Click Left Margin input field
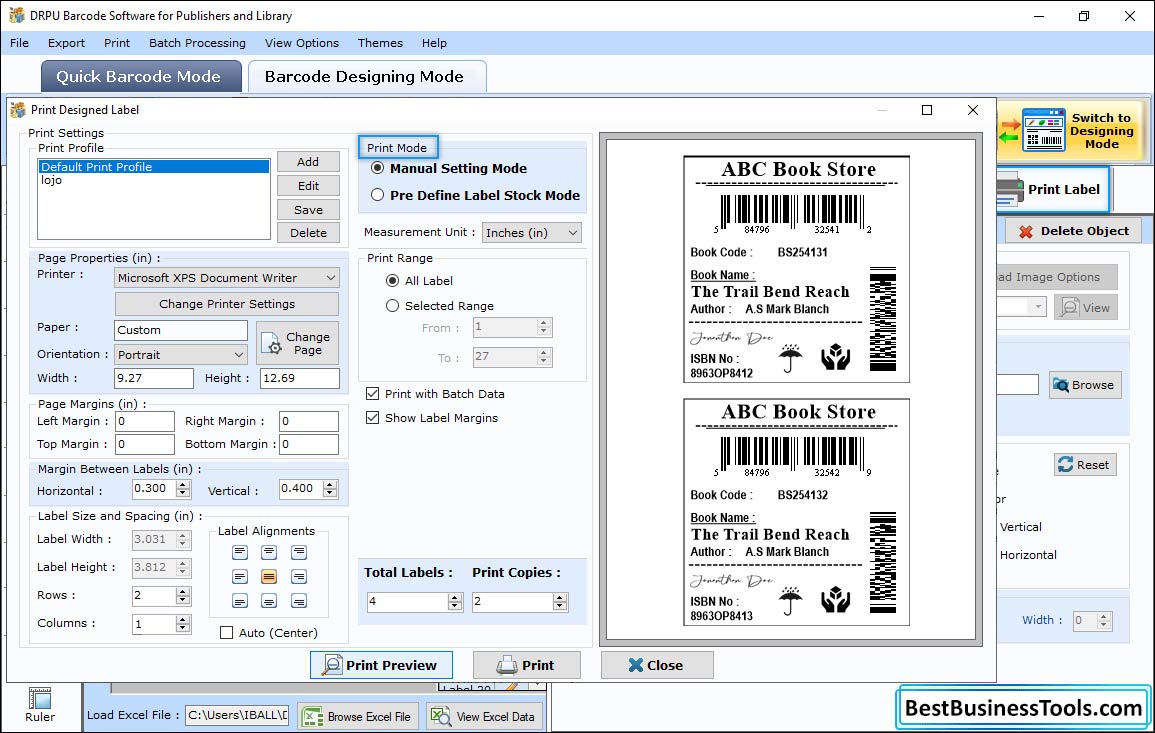This screenshot has height=733, width=1155. point(144,421)
